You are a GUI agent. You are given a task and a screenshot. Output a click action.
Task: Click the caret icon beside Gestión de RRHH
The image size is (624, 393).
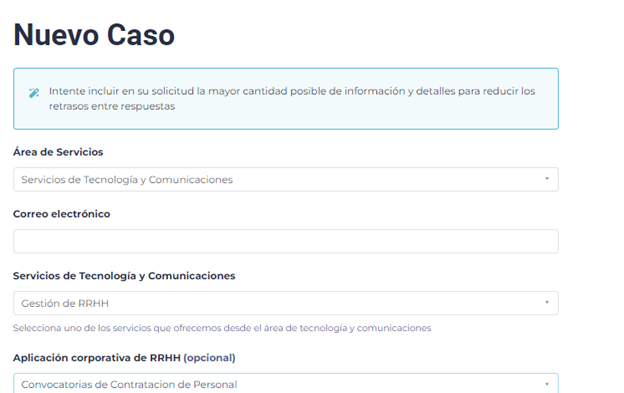click(x=547, y=303)
